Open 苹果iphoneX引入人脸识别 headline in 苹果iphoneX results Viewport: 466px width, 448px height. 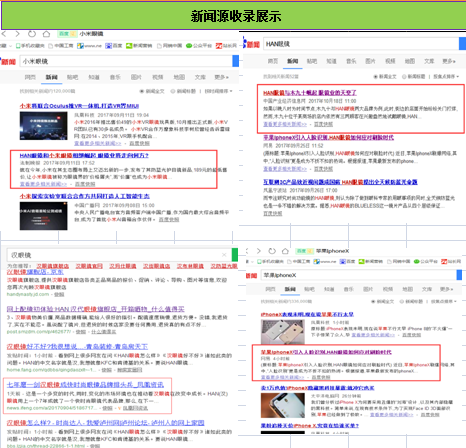[326, 352]
